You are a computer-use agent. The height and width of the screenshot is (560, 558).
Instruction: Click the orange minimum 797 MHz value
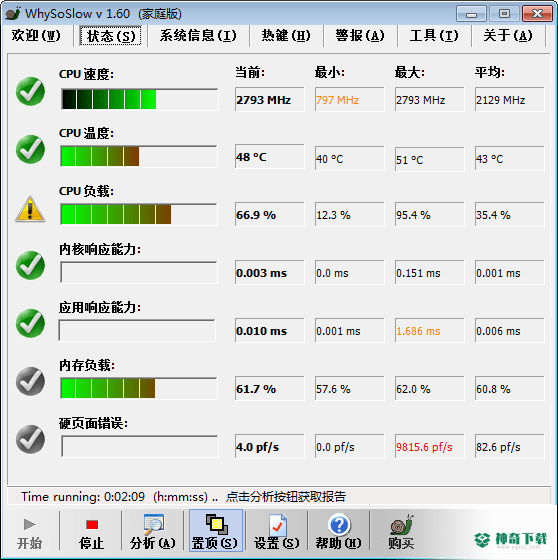[x=350, y=99]
